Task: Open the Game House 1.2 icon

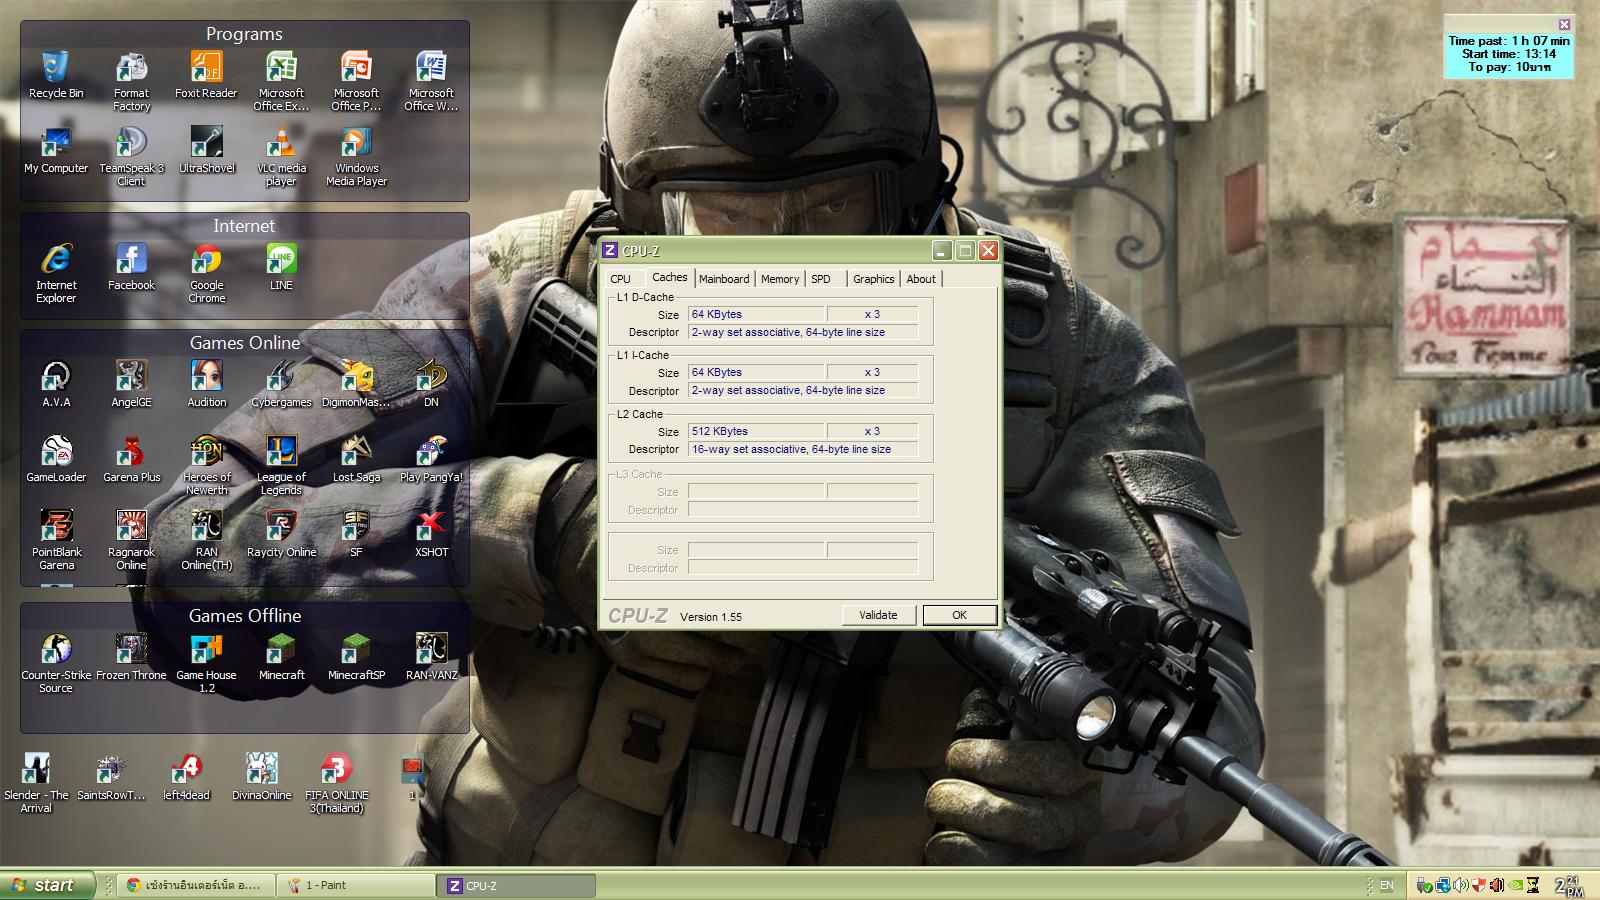Action: [x=206, y=663]
